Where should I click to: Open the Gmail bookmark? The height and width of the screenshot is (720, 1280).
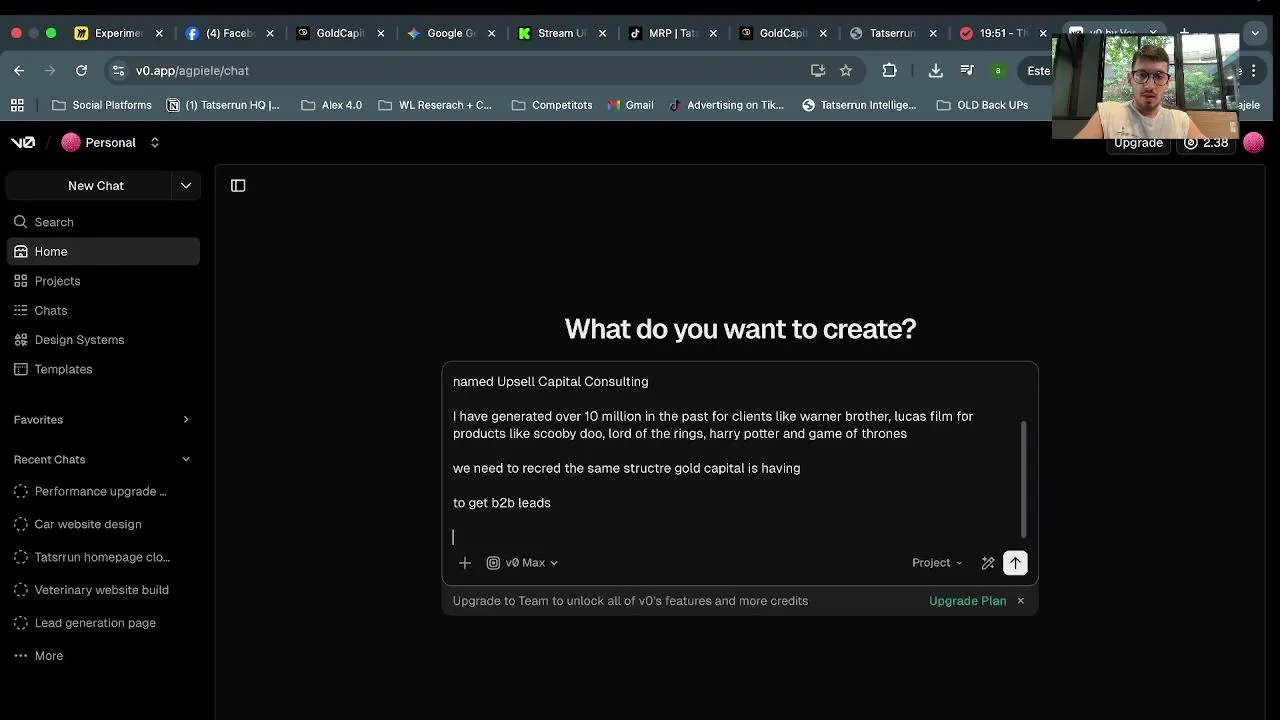coord(630,105)
